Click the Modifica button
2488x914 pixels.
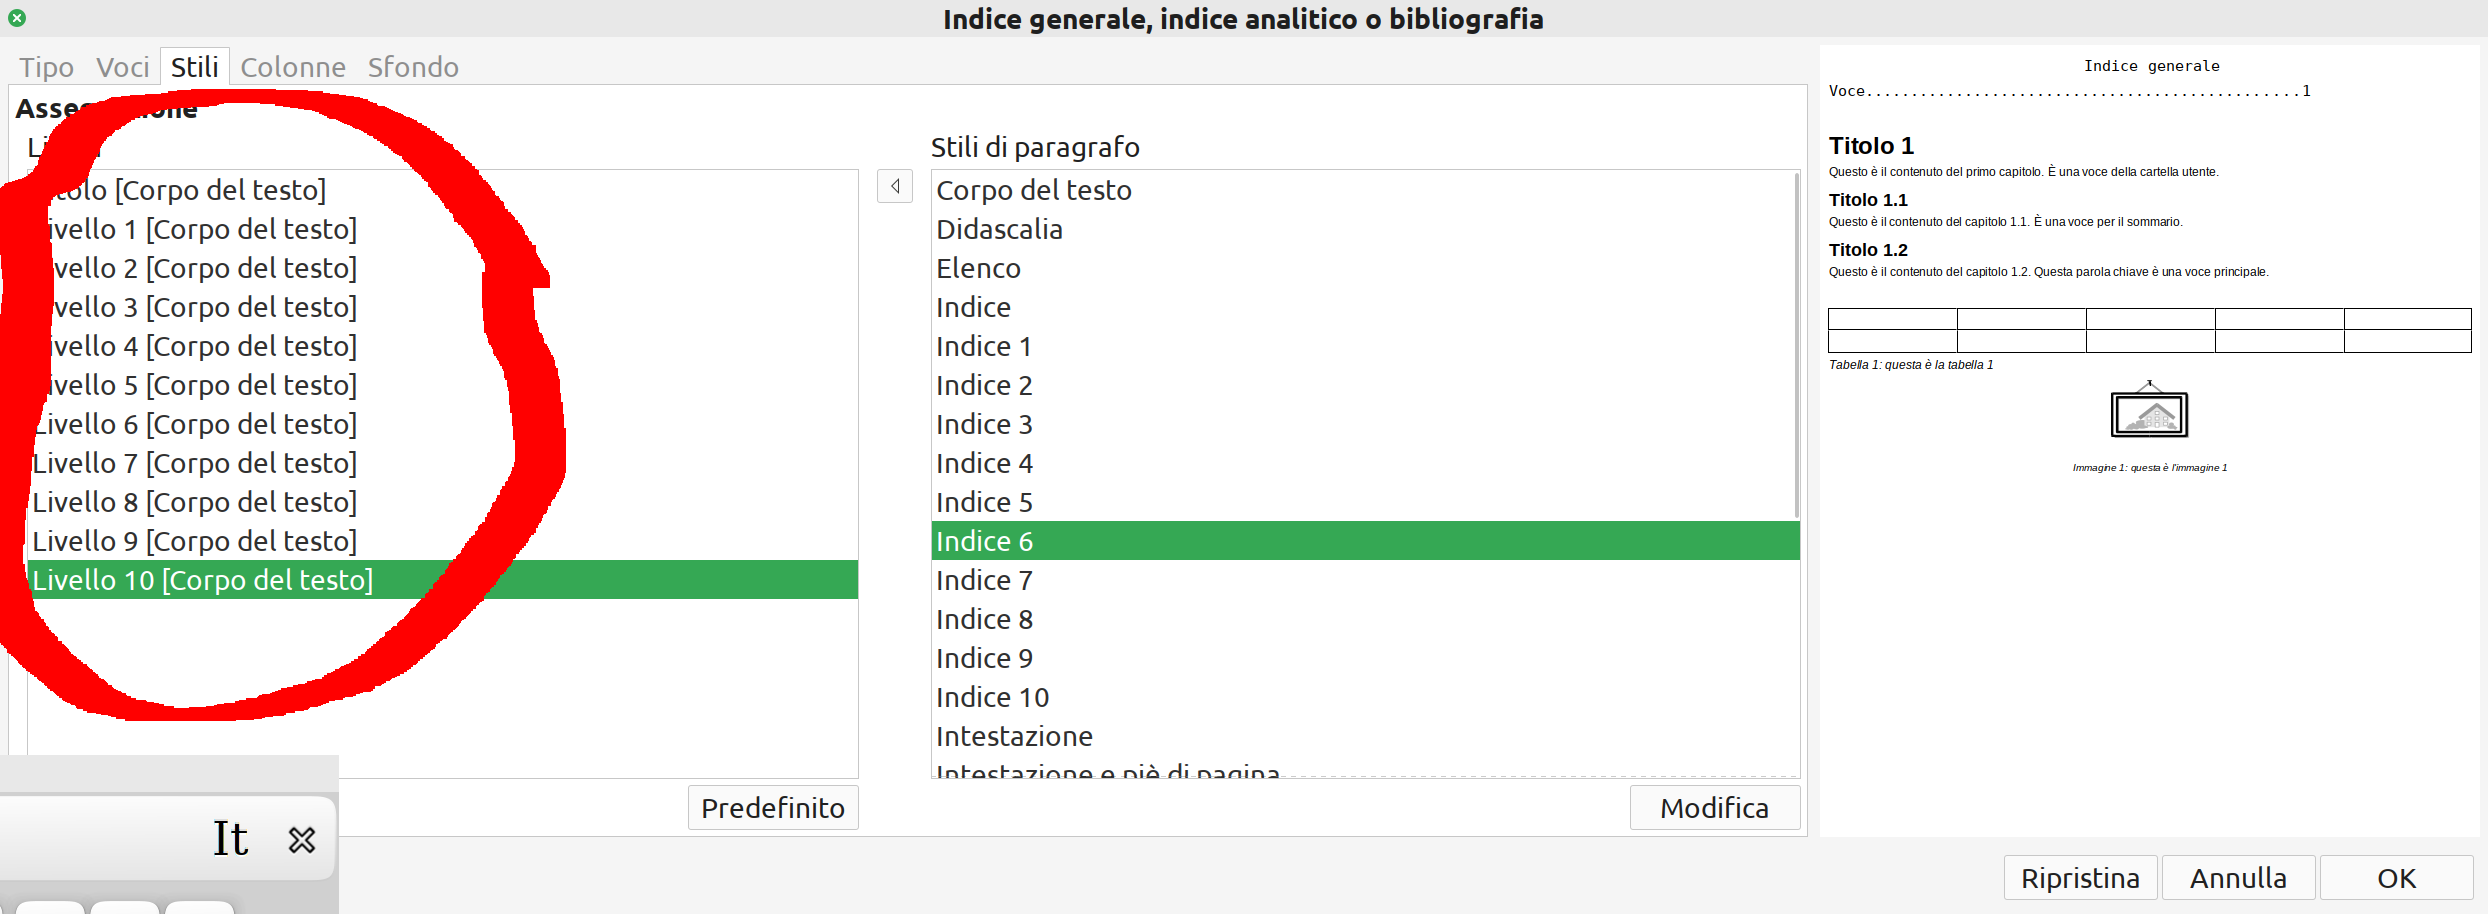click(1715, 808)
